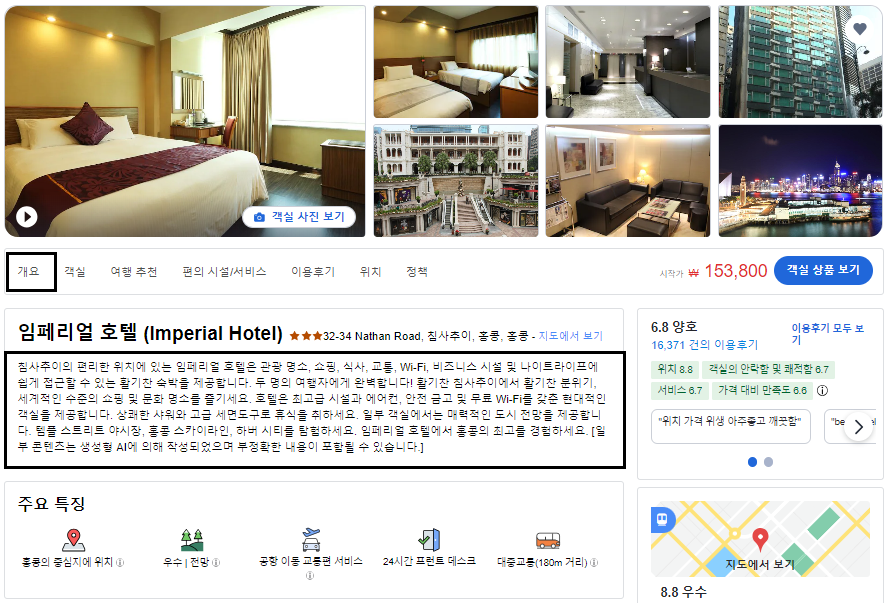Open the info icon beside 가격 대비 만족도
Viewport: 893px width, 603px height.
pos(822,390)
